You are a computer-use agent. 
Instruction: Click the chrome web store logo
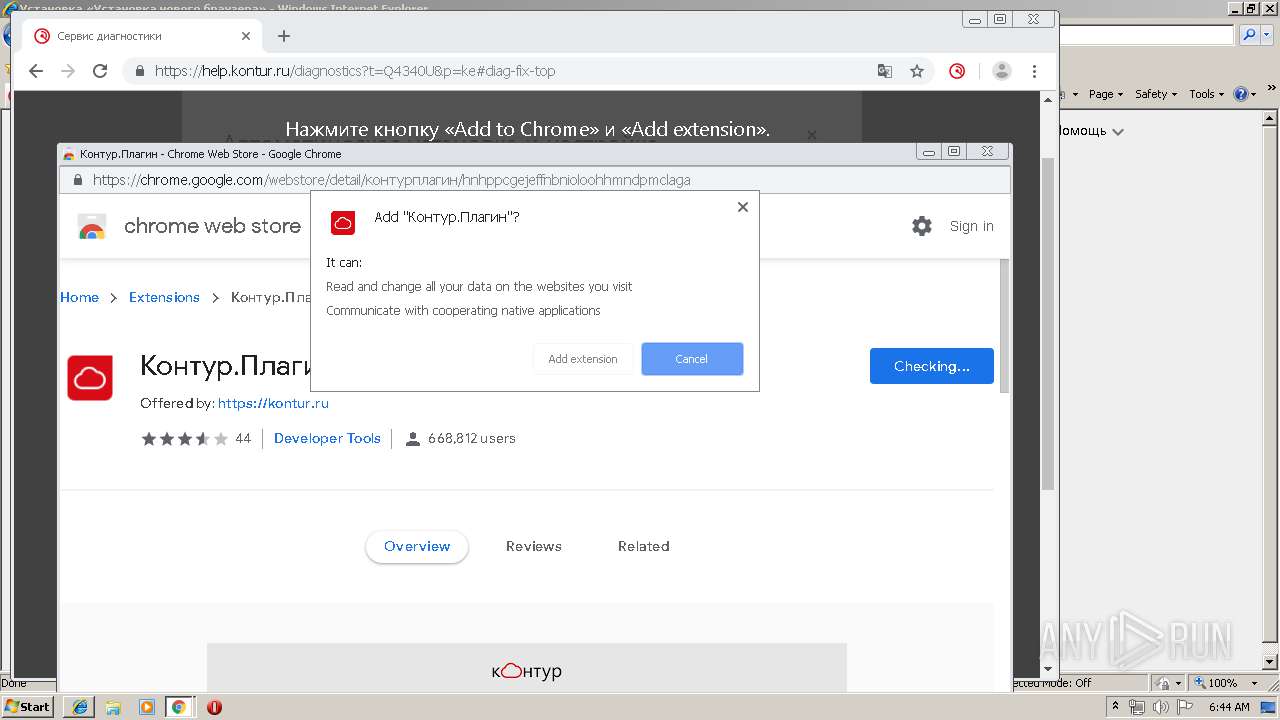[x=189, y=227]
